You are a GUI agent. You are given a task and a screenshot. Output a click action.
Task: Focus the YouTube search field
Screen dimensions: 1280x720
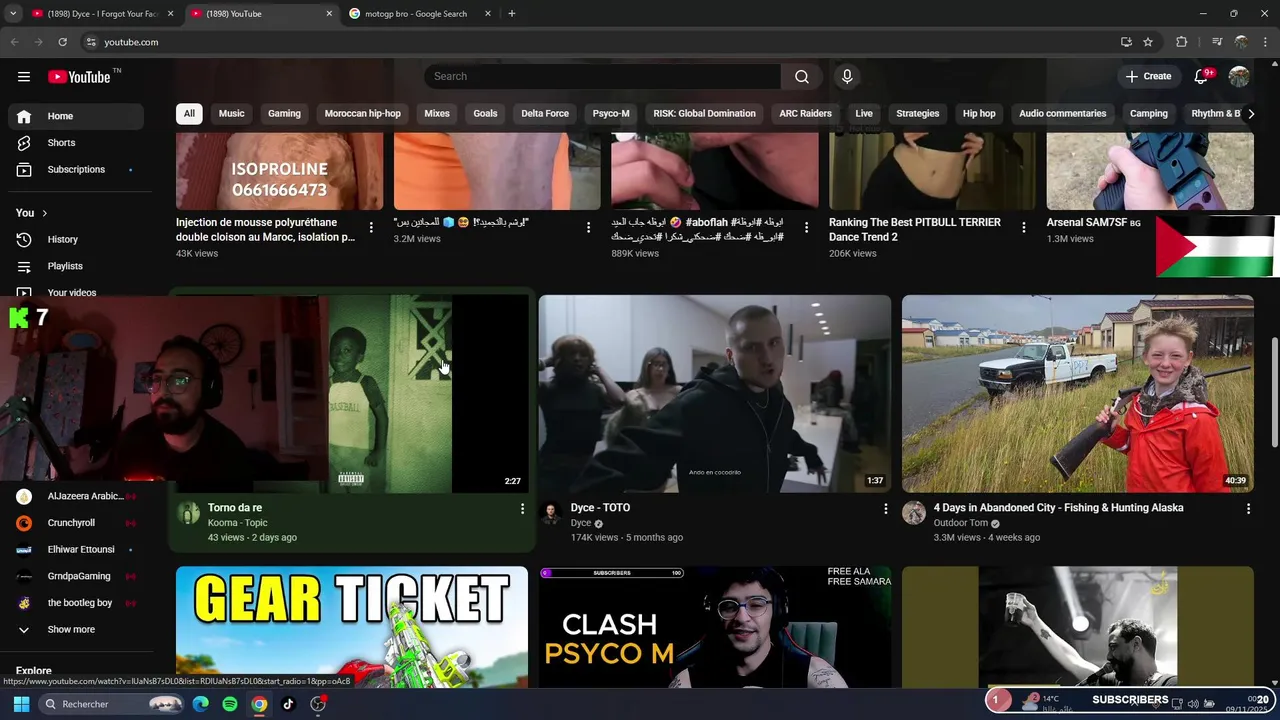pos(603,77)
